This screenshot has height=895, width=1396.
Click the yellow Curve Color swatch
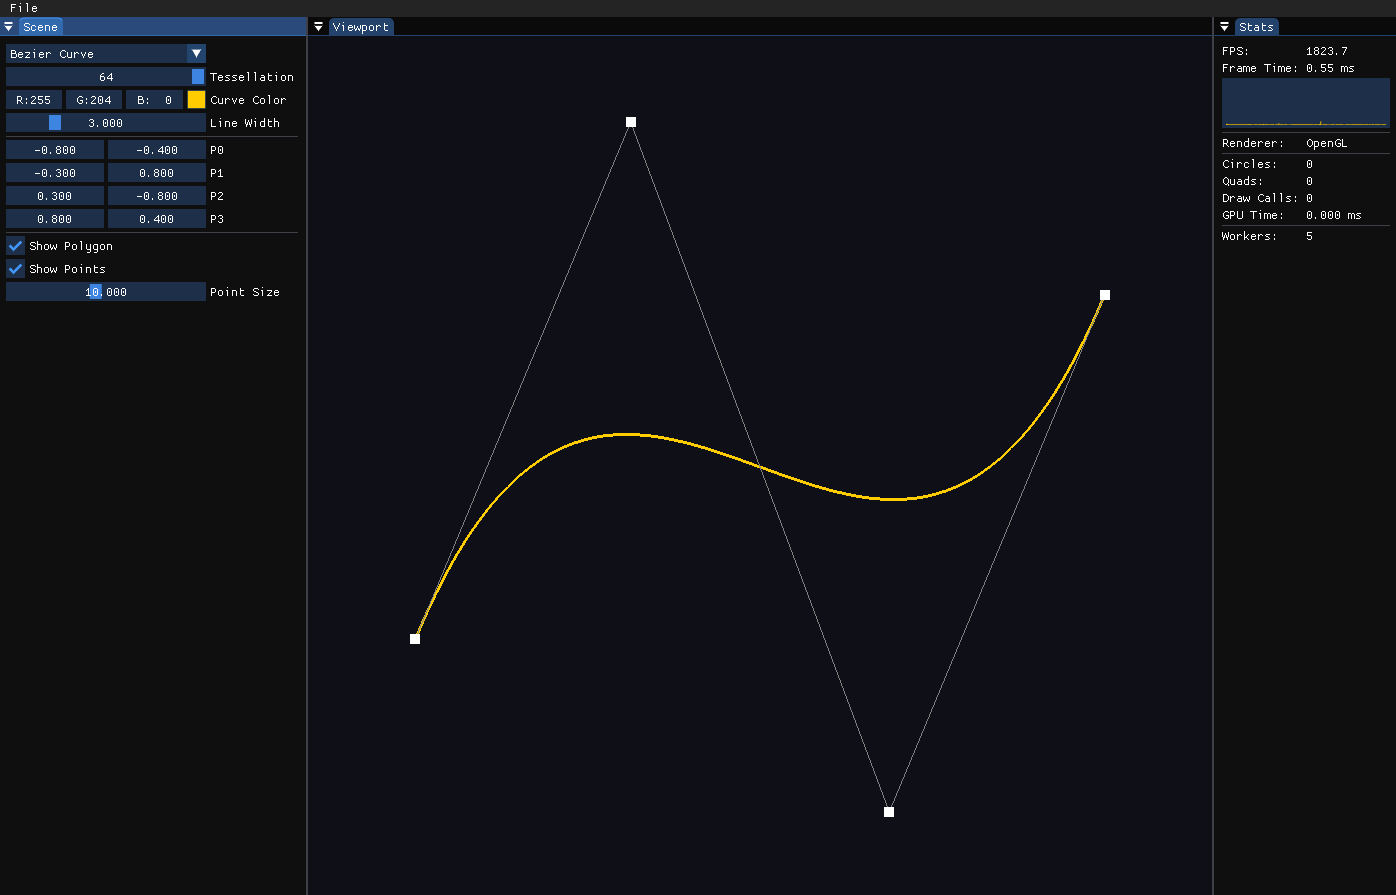pos(196,100)
